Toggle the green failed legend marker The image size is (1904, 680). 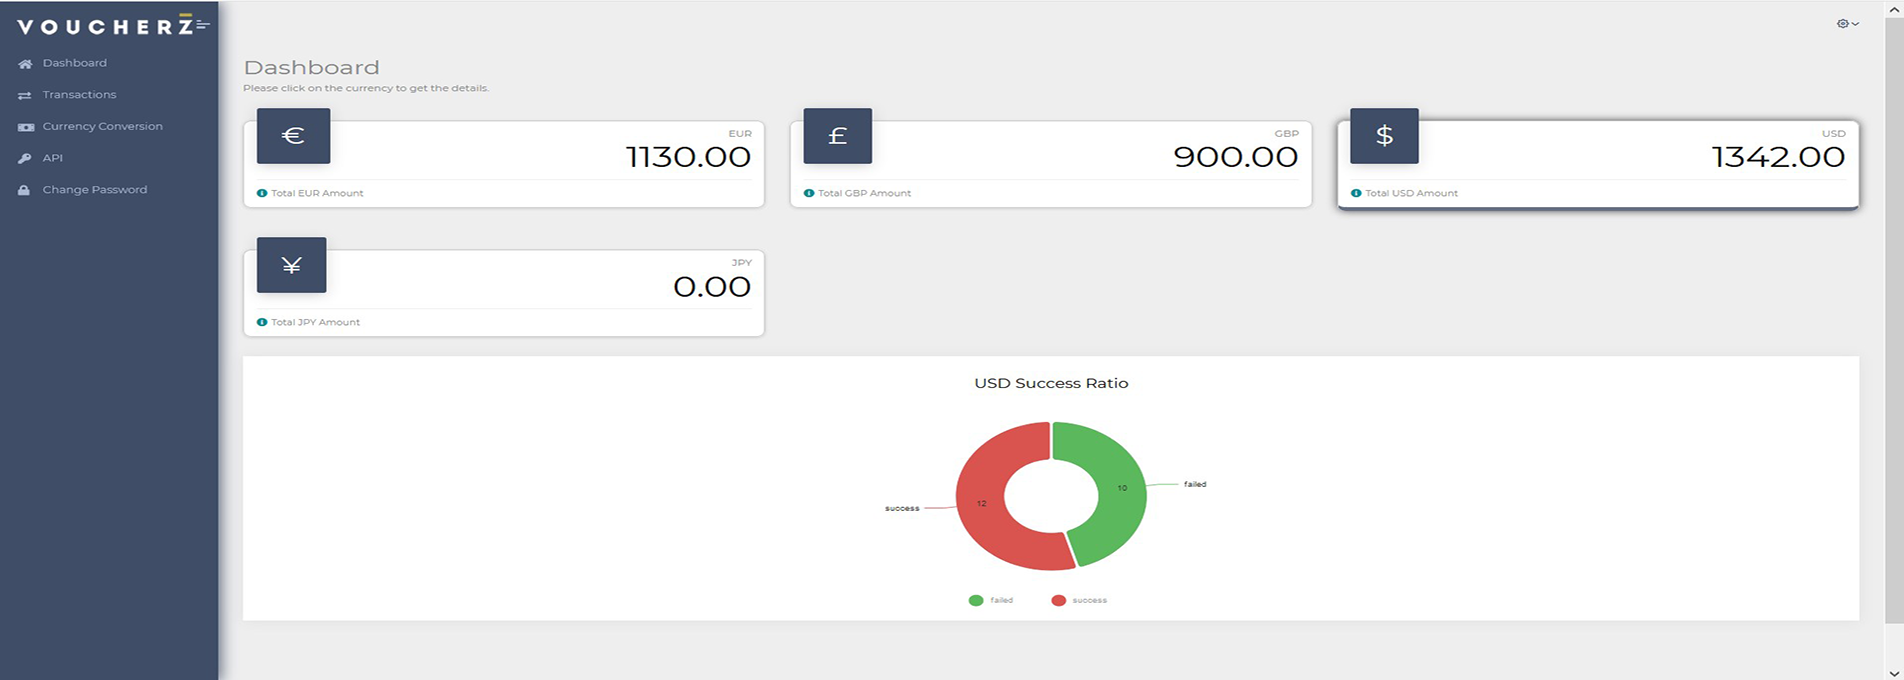[976, 600]
